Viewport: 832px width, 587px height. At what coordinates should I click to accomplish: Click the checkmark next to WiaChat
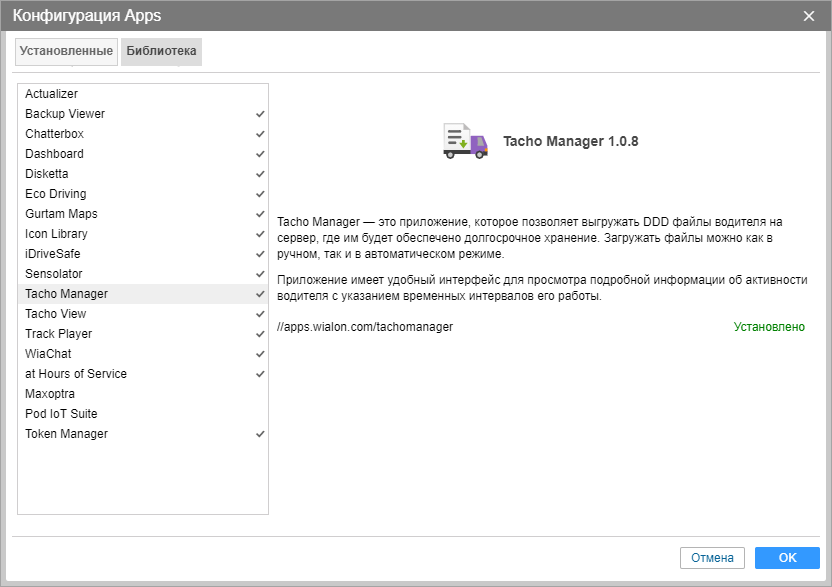point(260,354)
